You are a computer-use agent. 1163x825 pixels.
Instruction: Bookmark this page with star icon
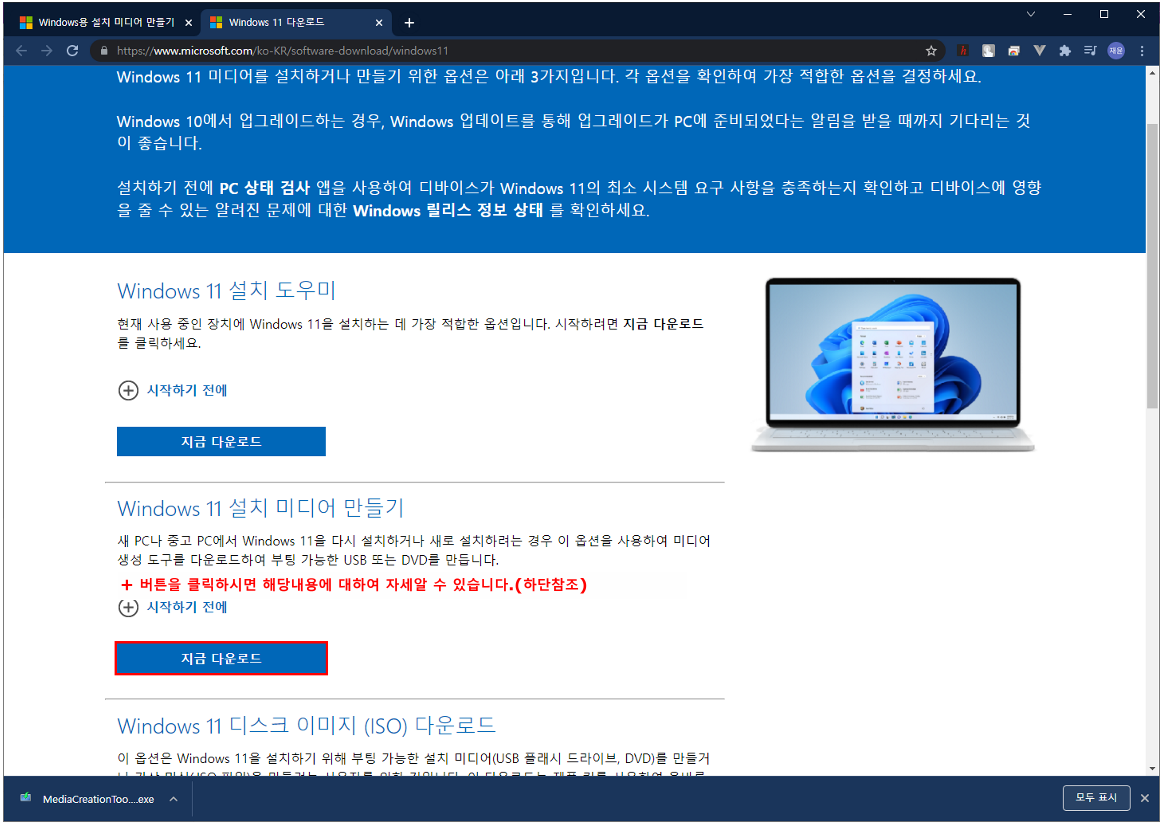pos(931,50)
